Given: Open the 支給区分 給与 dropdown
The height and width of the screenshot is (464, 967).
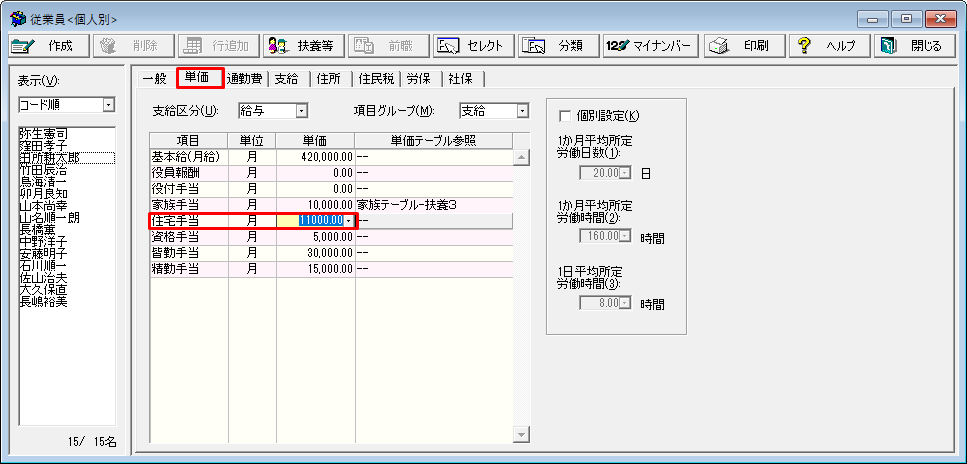Looking at the screenshot, I should click(x=300, y=111).
